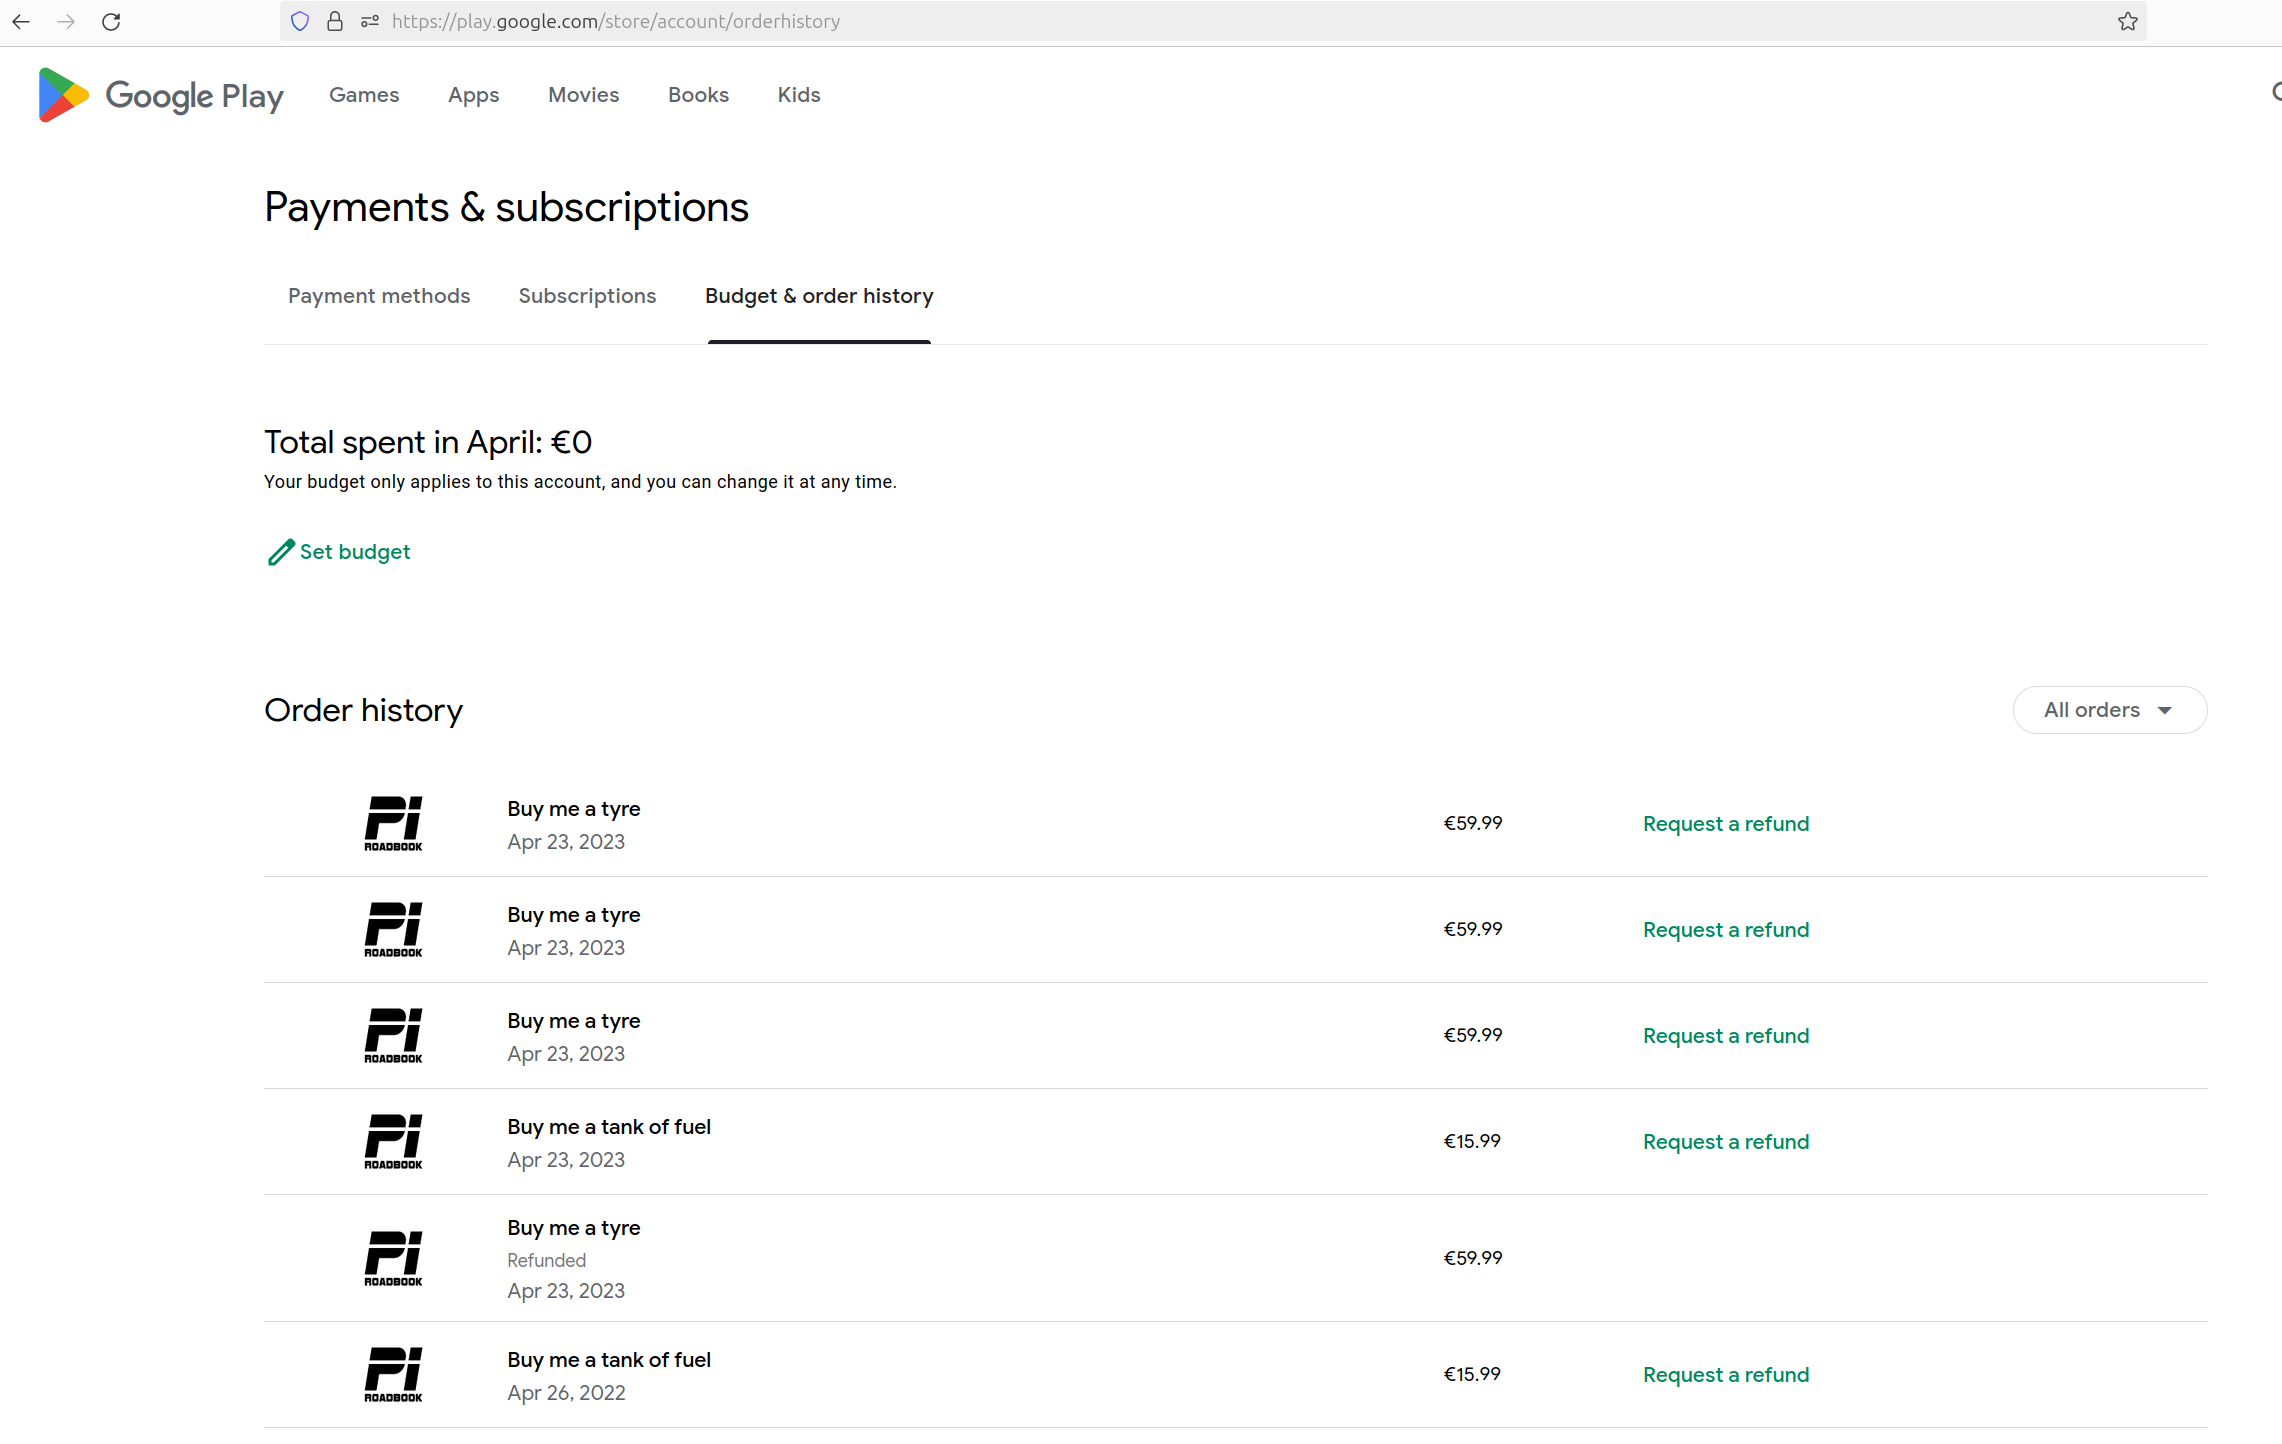Viewport: 2282px width, 1444px height.
Task: Click the €15.99 price of Apr 26, 2022 order
Action: [1472, 1374]
